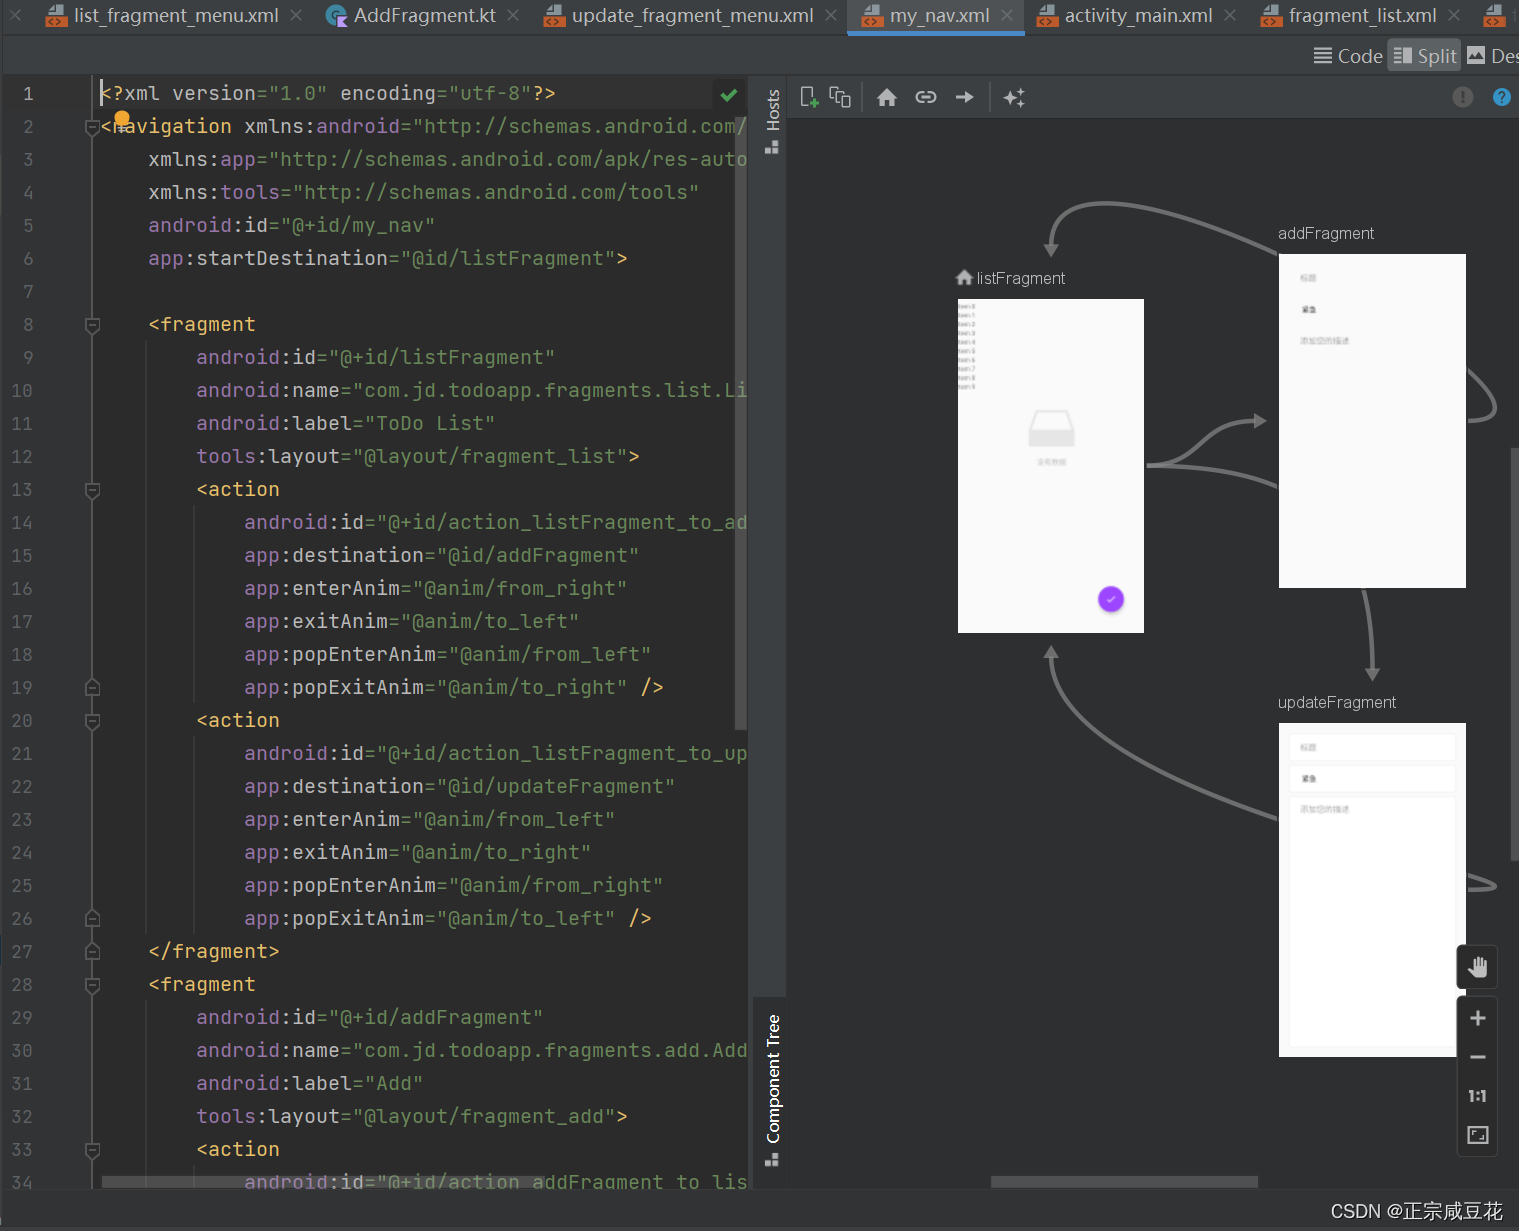The image size is (1519, 1231).
Task: Close the fragment_list.xml tab
Action: (x=1454, y=16)
